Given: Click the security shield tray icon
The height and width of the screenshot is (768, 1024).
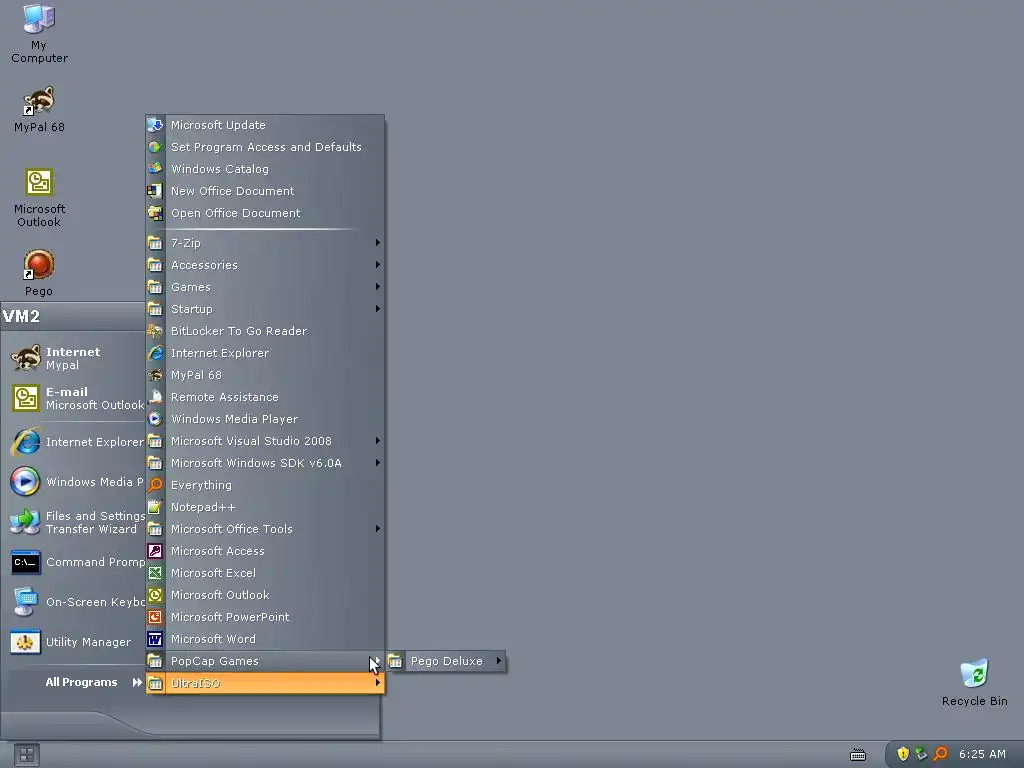Looking at the screenshot, I should pos(903,754).
